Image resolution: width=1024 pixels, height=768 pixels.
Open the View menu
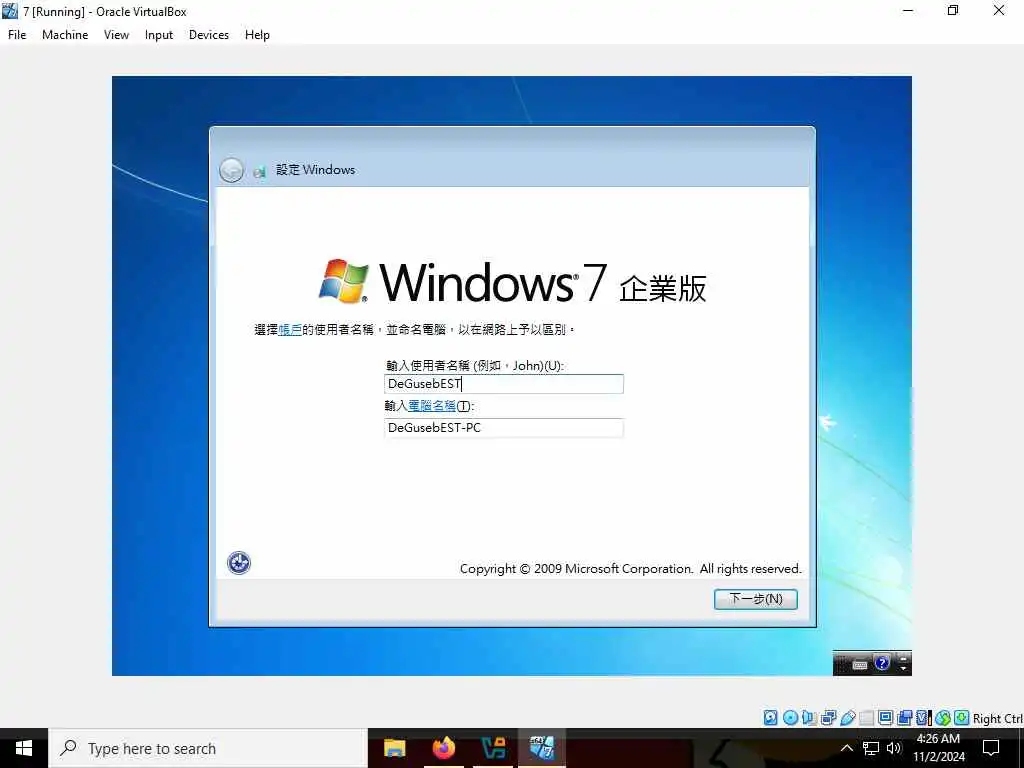pyautogui.click(x=116, y=35)
